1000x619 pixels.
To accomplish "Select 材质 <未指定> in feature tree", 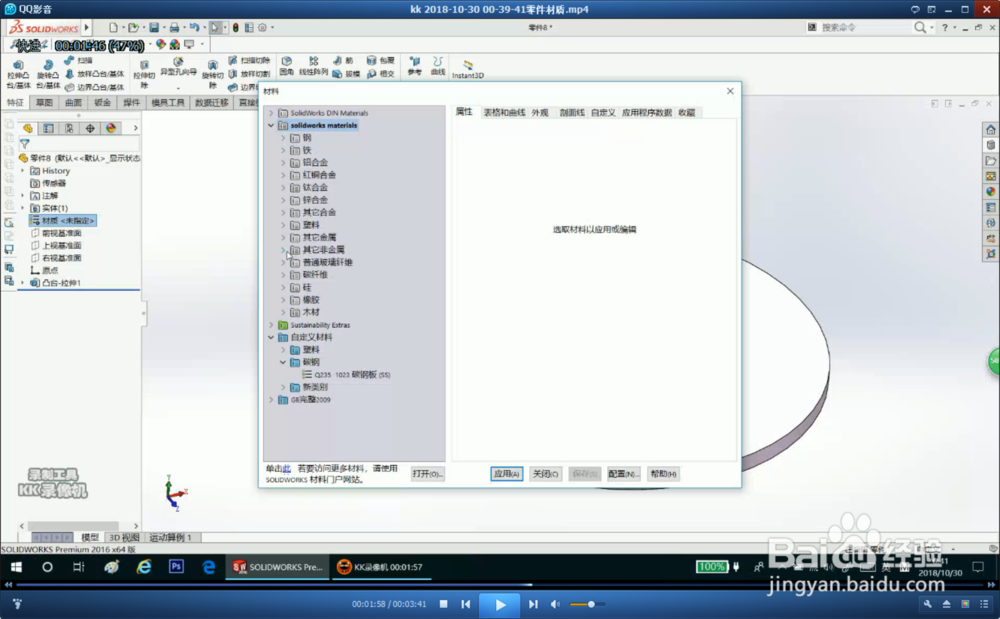I will (63, 221).
